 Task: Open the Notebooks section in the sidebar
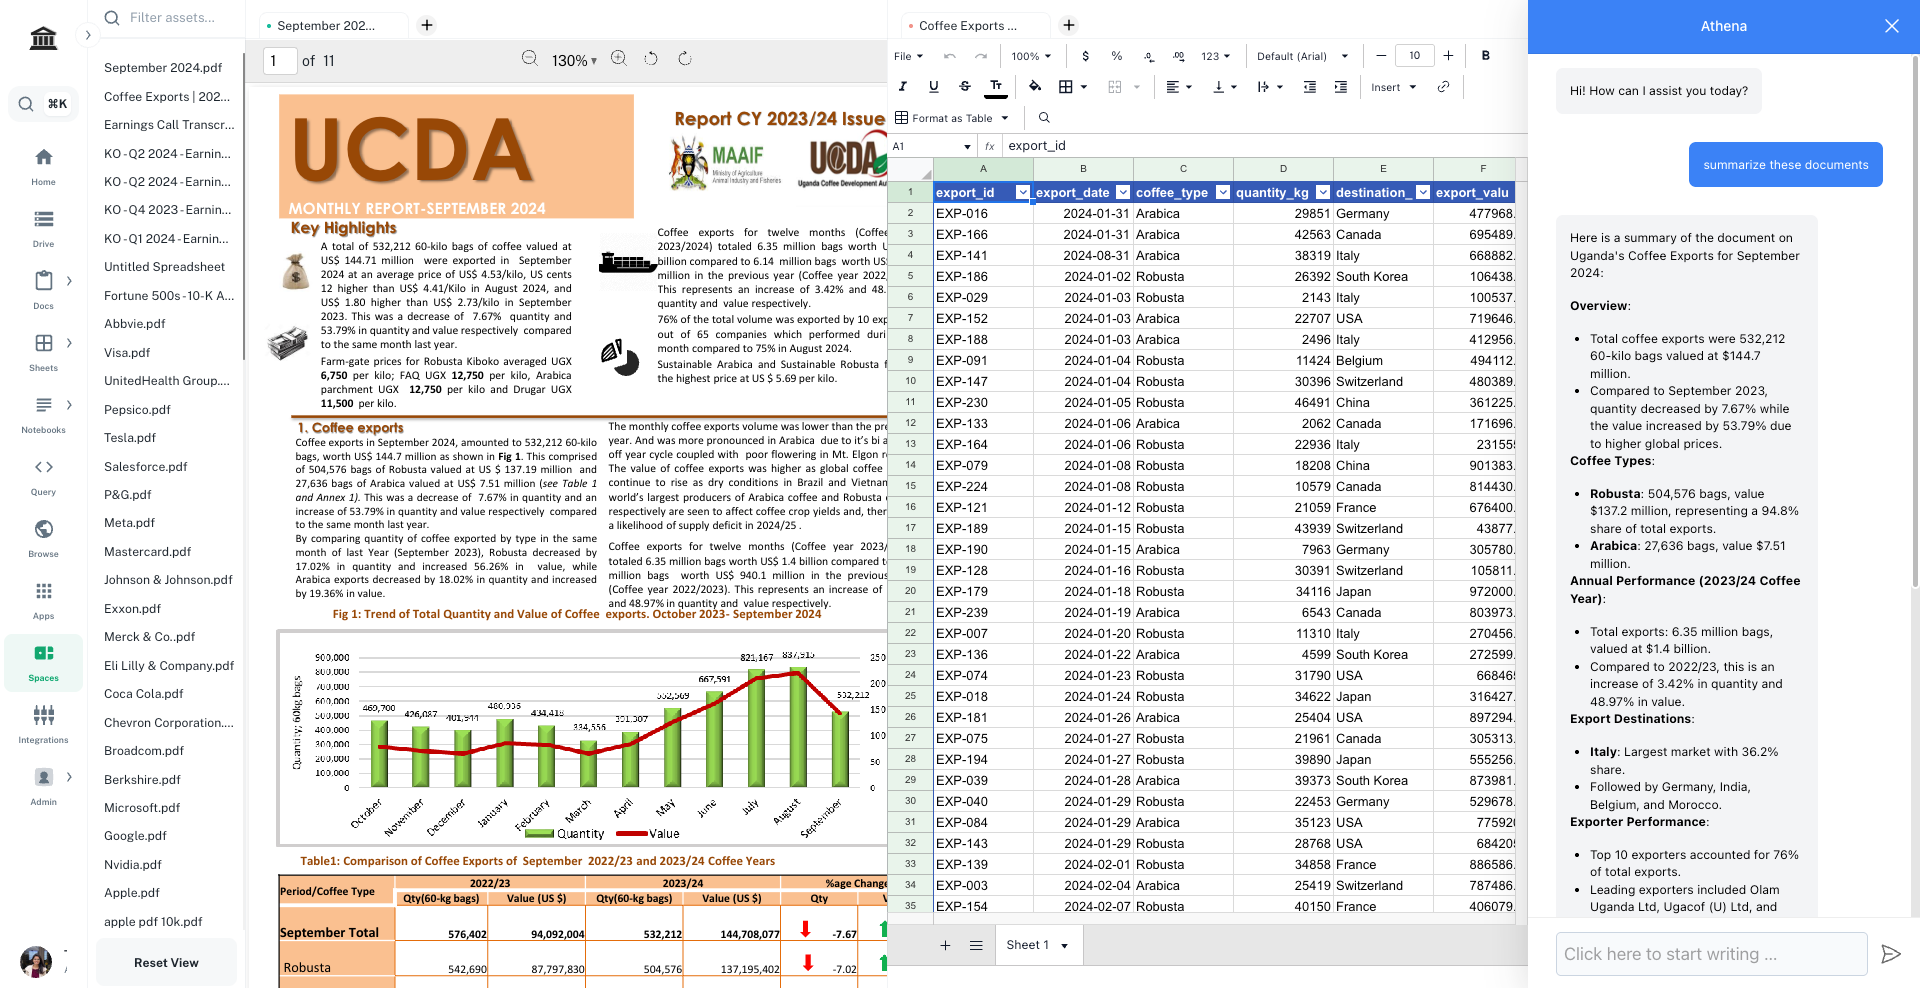[43, 415]
